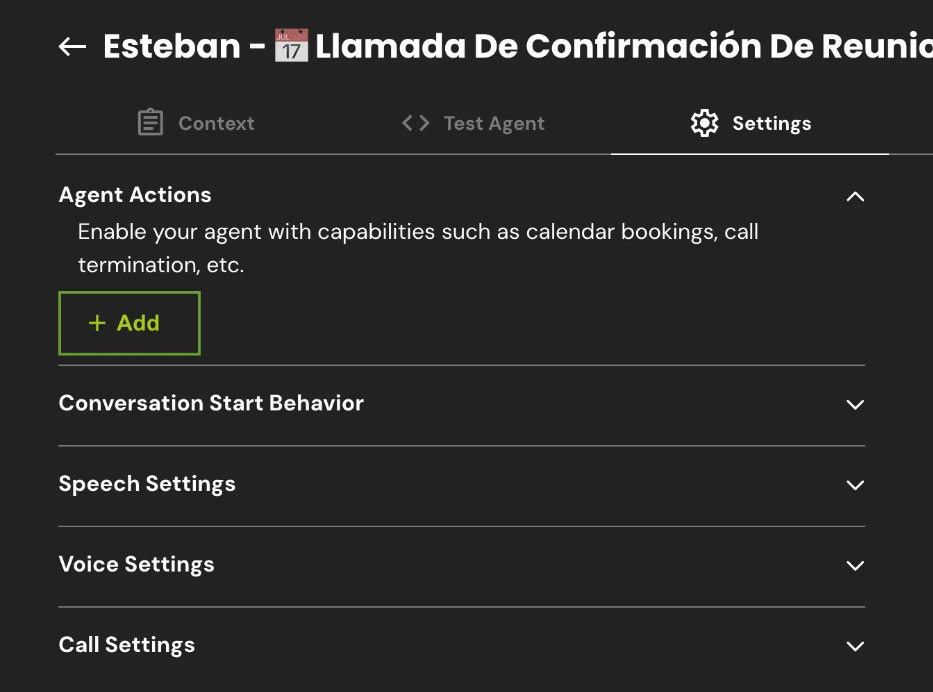Click the Agent Actions section heading

pyautogui.click(x=135, y=195)
